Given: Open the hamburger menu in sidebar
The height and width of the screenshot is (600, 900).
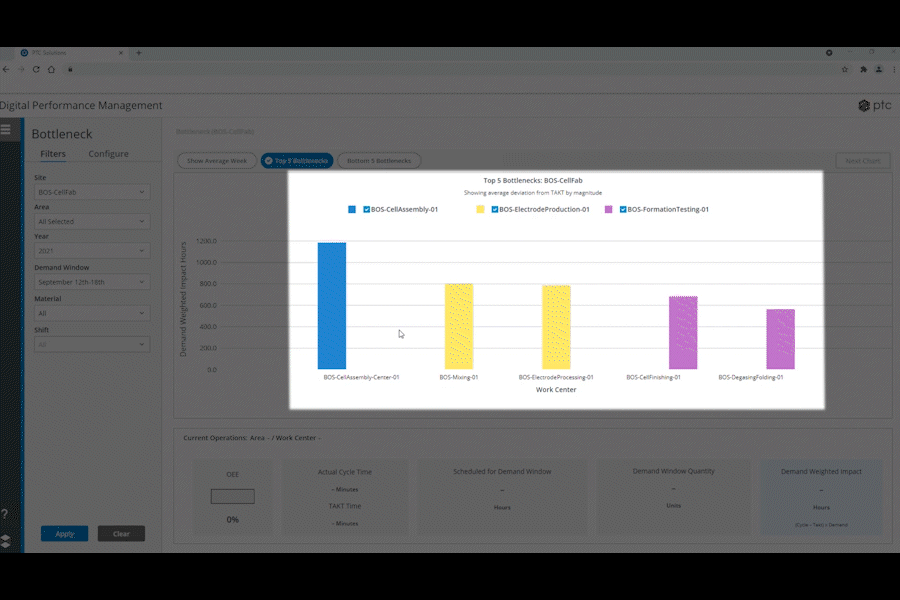Looking at the screenshot, I should tap(6, 129).
